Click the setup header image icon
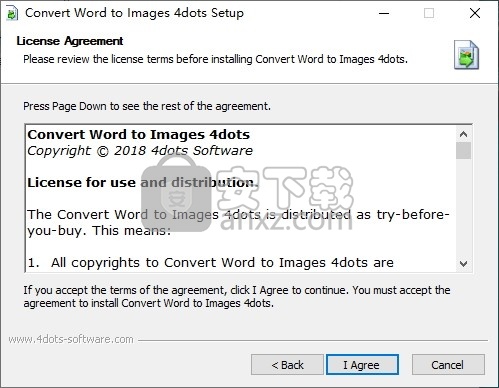This screenshot has width=499, height=388. (466, 55)
